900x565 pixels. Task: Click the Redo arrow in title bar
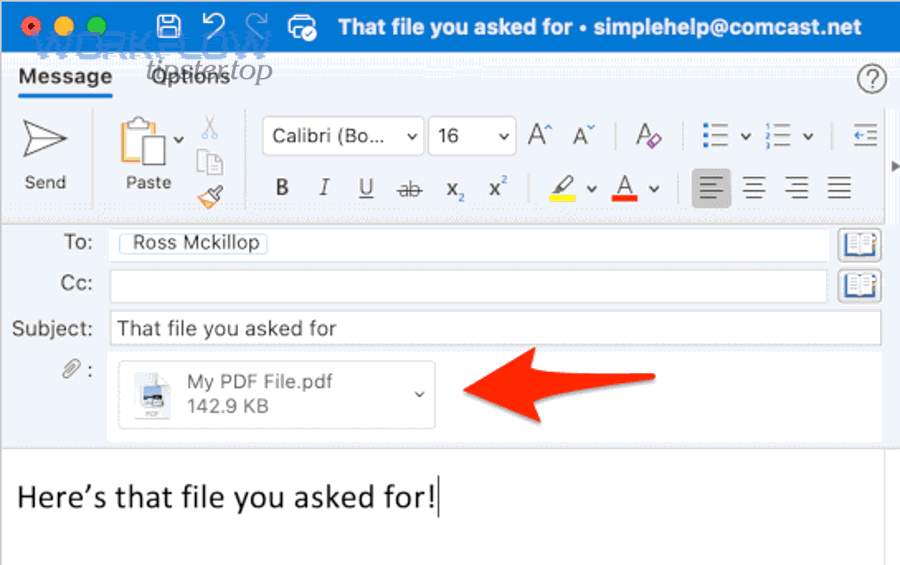click(x=257, y=26)
